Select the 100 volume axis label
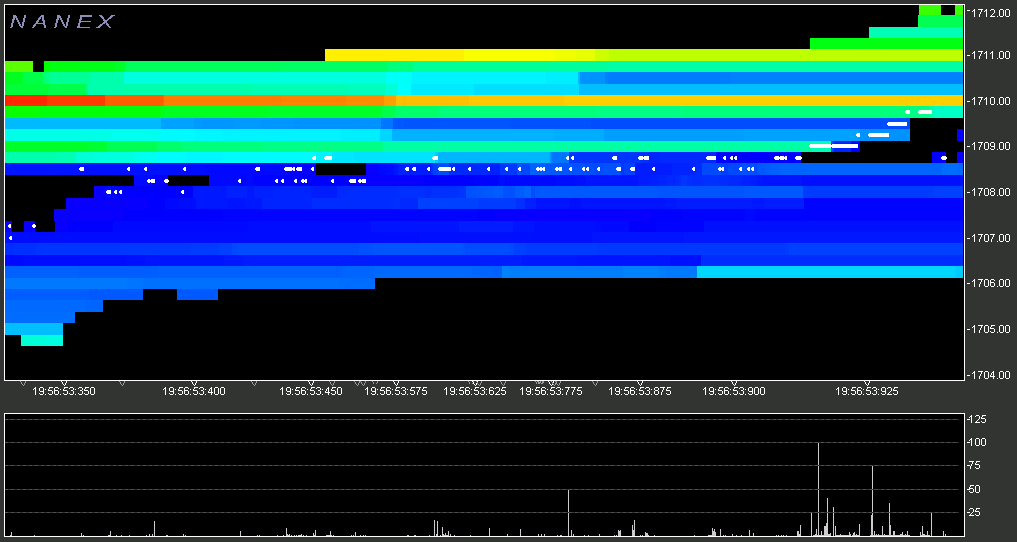The image size is (1017, 542). tap(977, 443)
